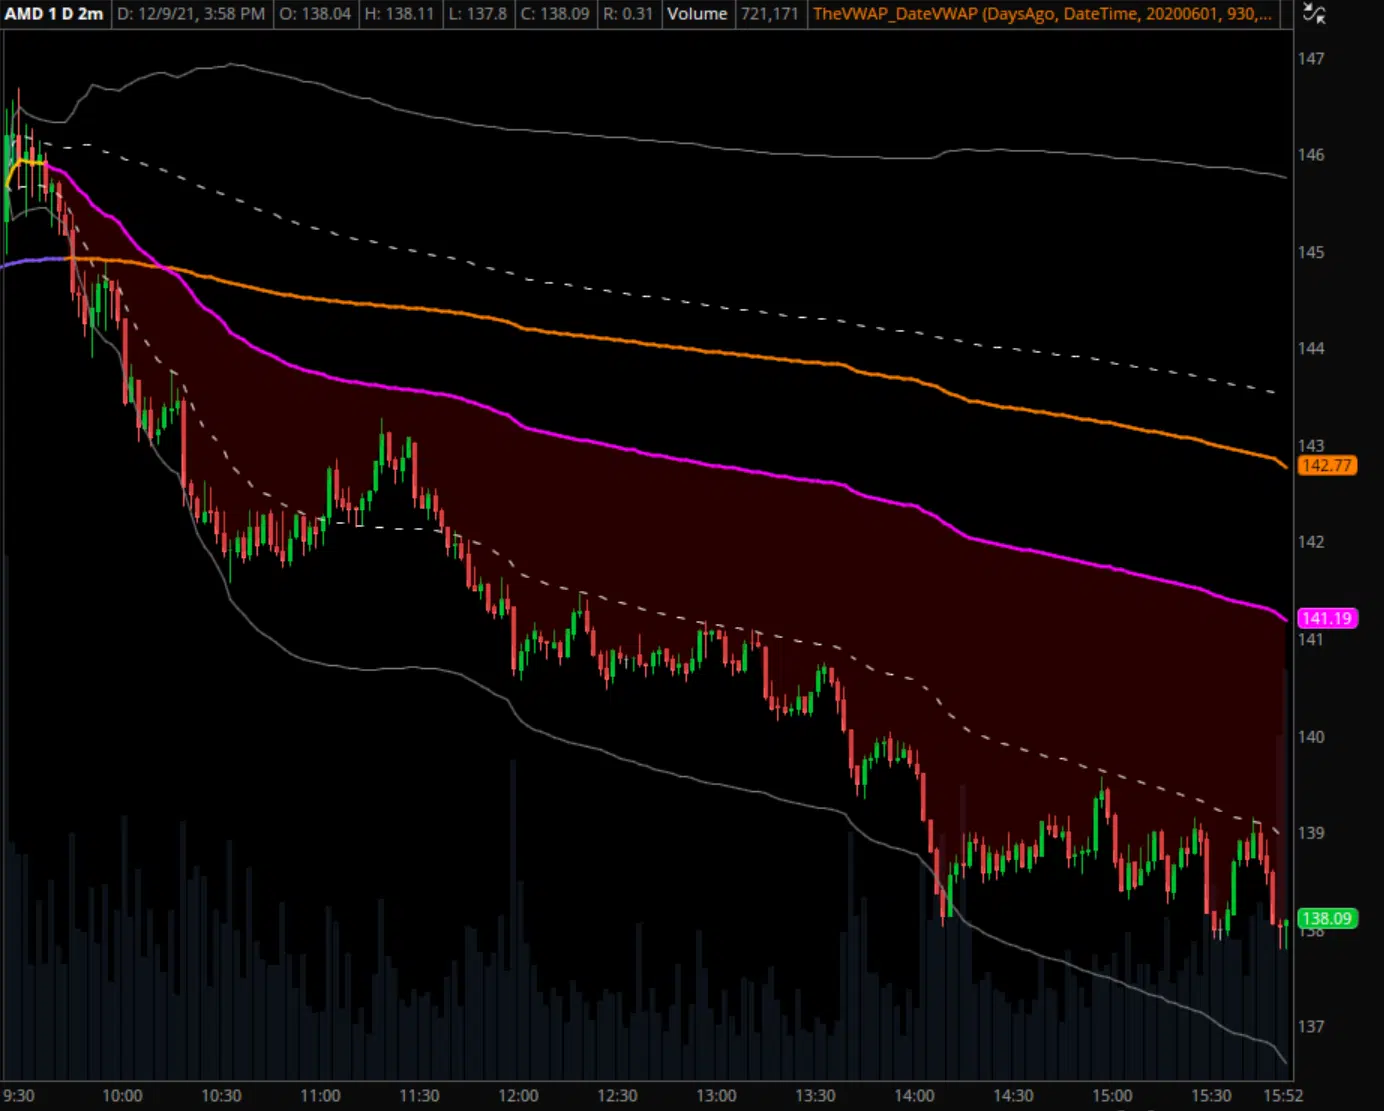Click the 12:00 time axis label
1384x1111 pixels.
click(518, 1096)
